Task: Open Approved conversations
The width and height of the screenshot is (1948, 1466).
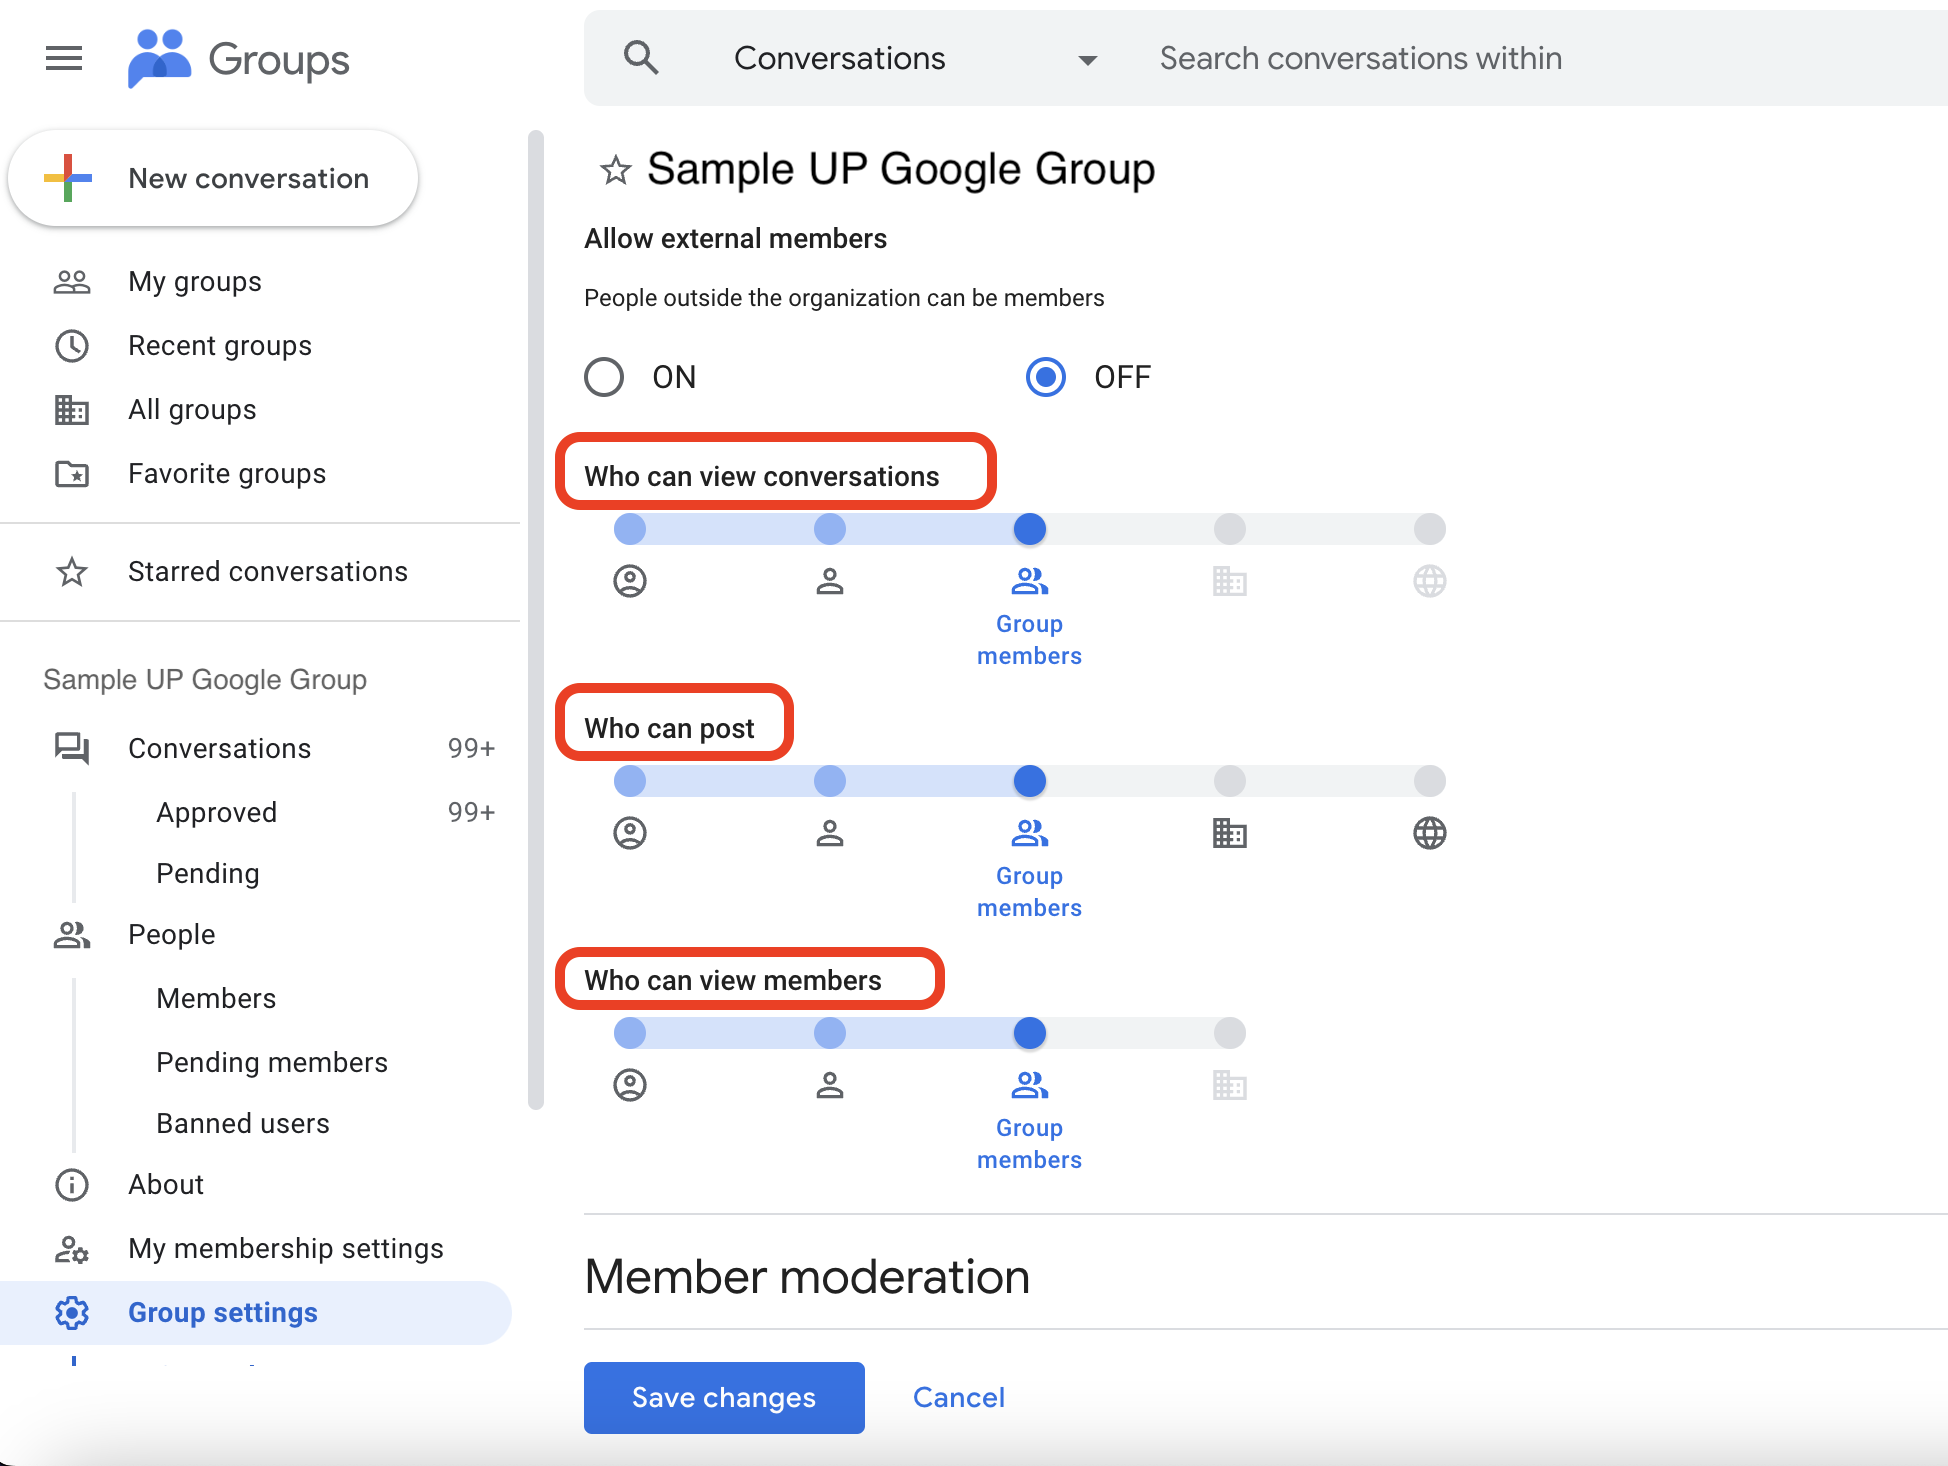Action: [x=217, y=813]
